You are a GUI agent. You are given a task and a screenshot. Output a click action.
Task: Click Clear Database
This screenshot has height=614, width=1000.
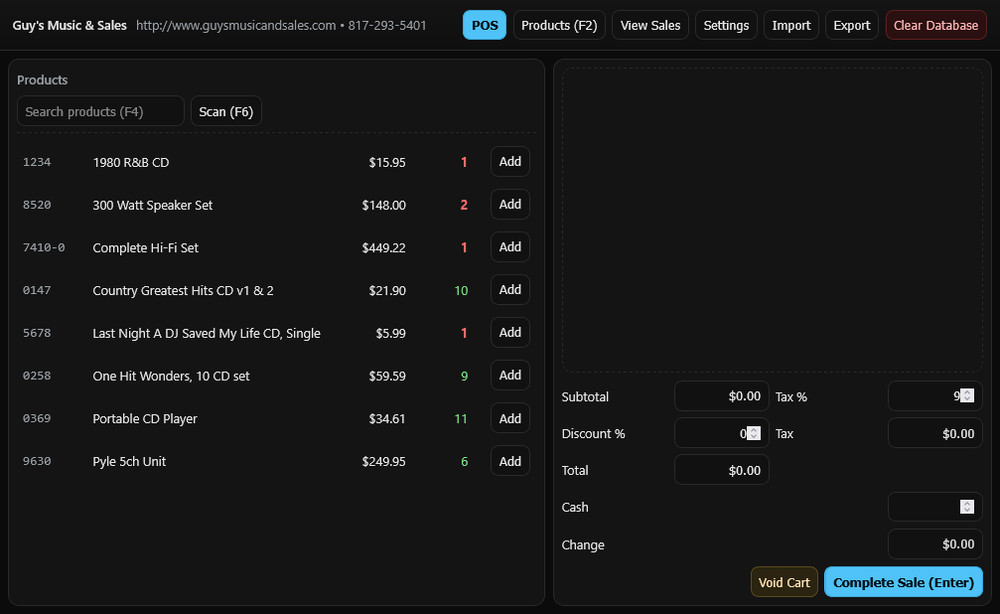[x=935, y=24]
